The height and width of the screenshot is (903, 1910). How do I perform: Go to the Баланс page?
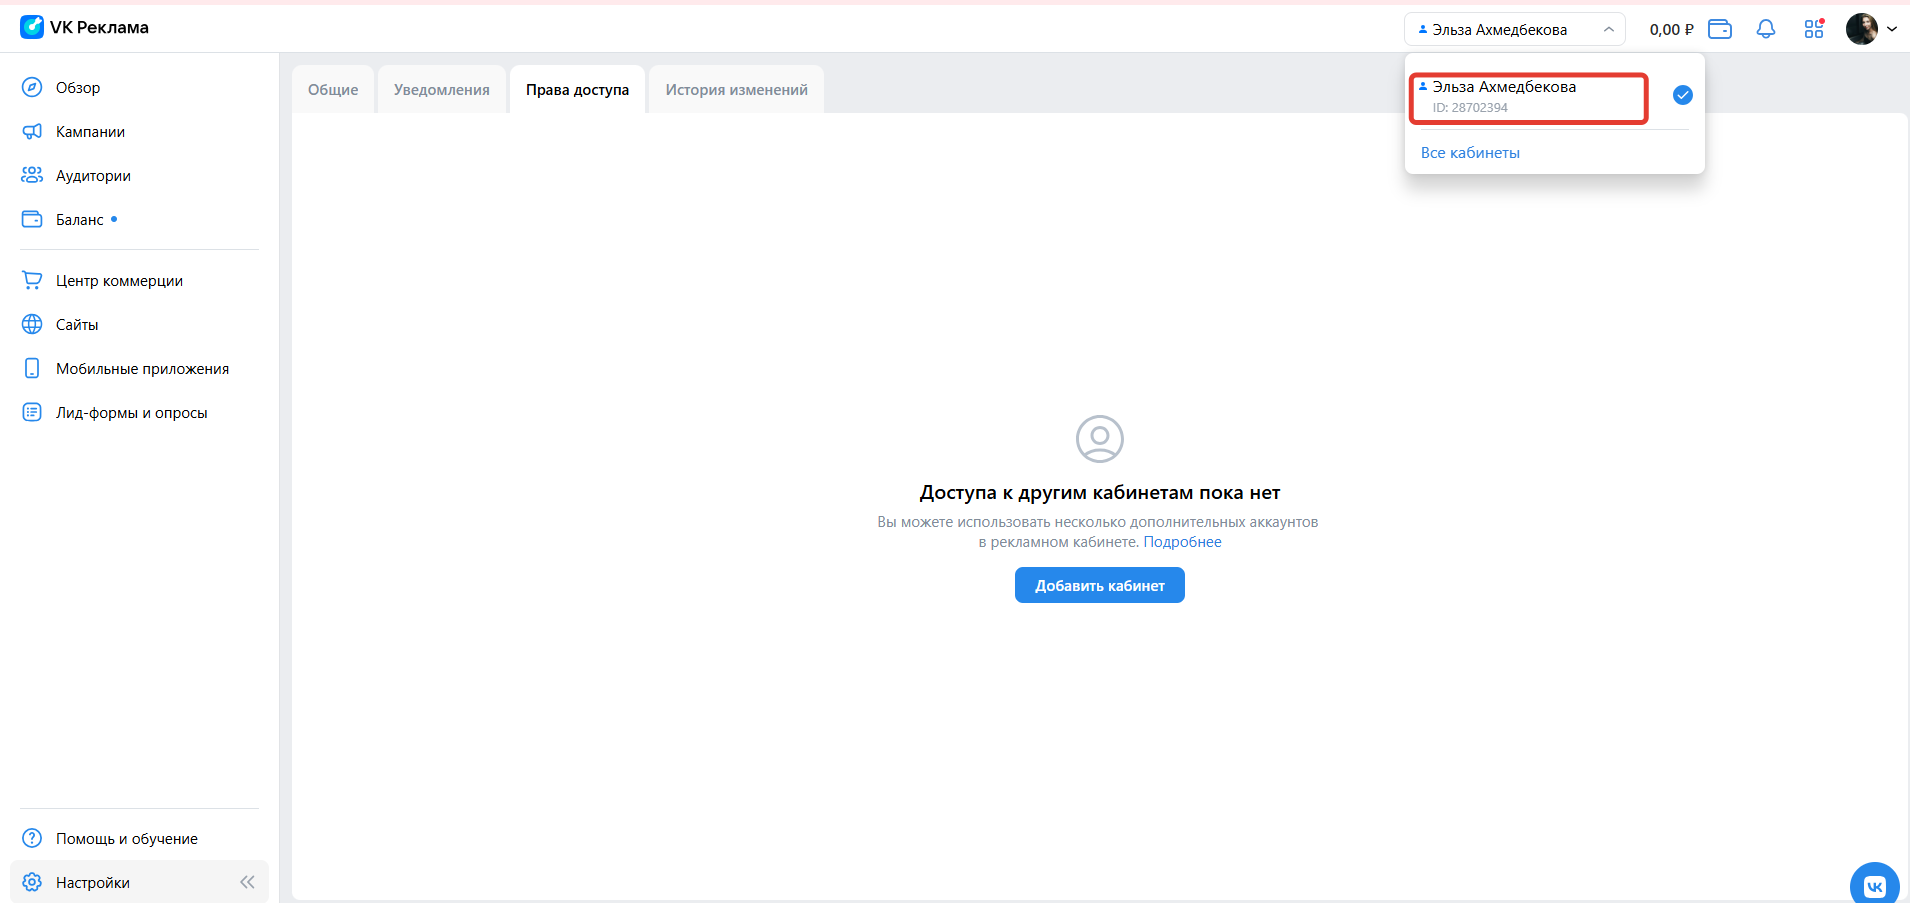(x=80, y=219)
